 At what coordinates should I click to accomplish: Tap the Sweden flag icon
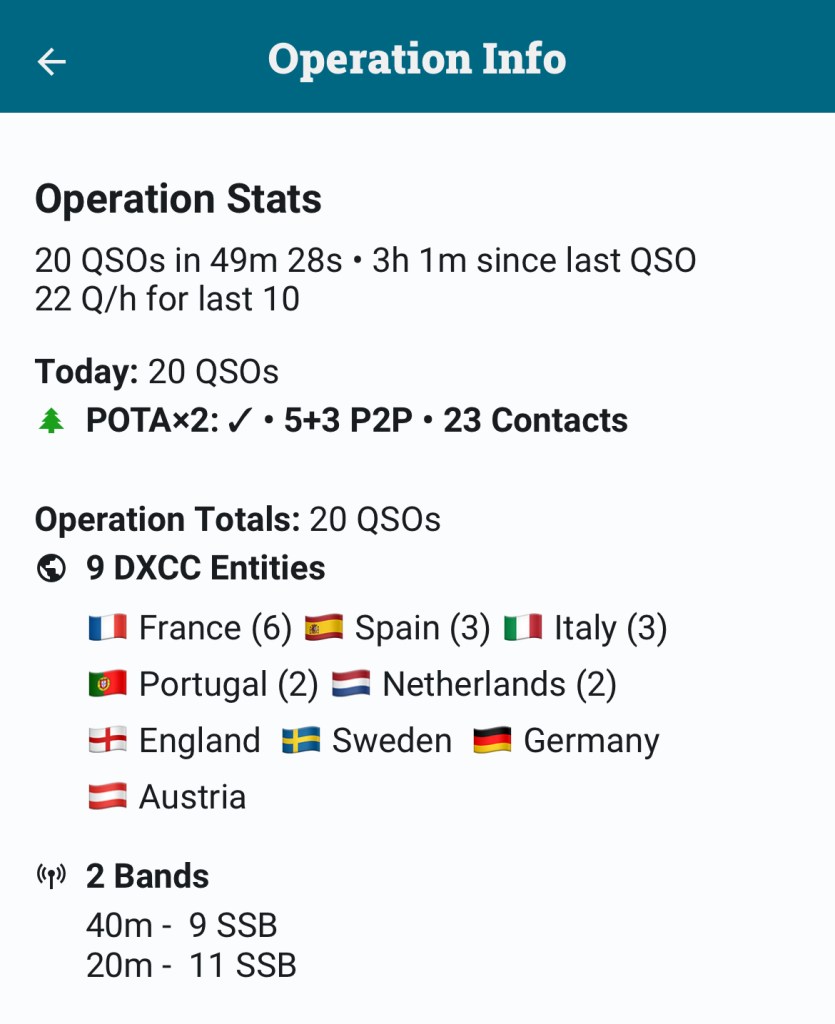click(301, 741)
